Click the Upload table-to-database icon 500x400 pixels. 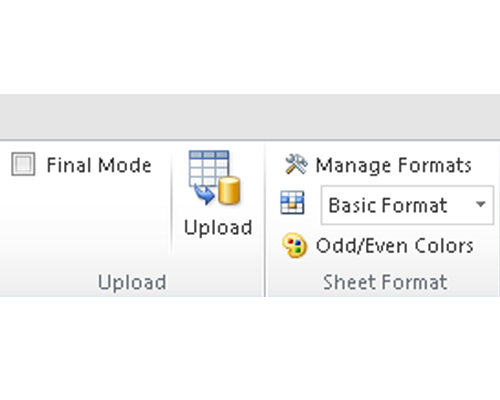pos(215,177)
